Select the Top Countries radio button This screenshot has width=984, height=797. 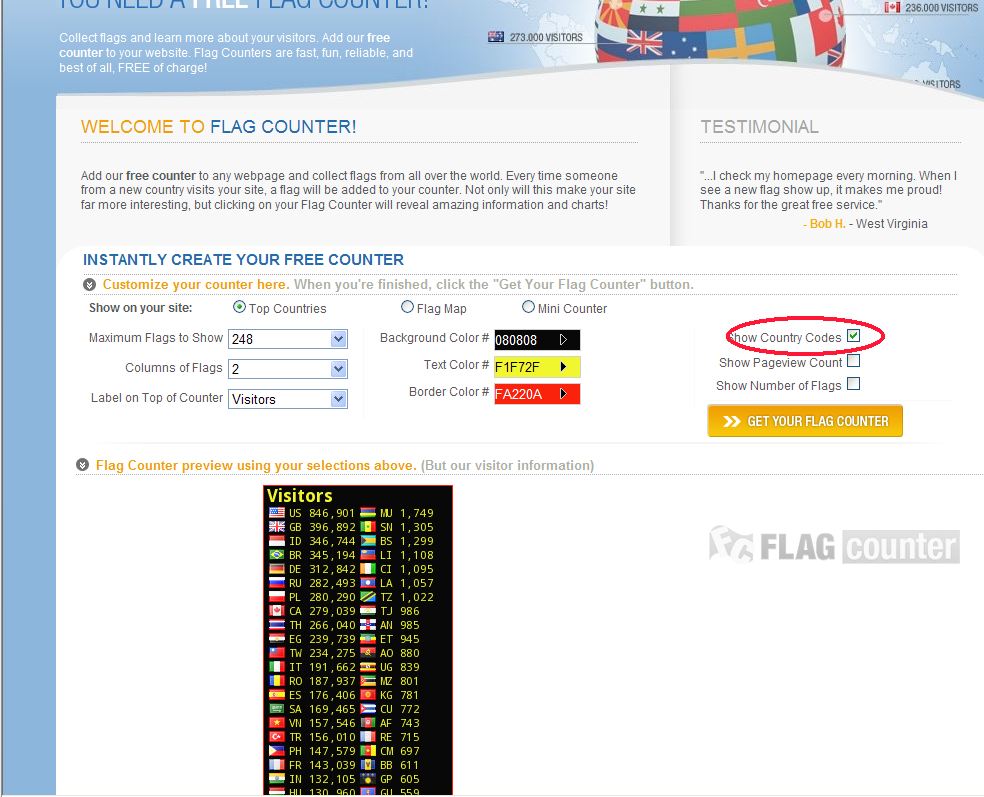239,307
